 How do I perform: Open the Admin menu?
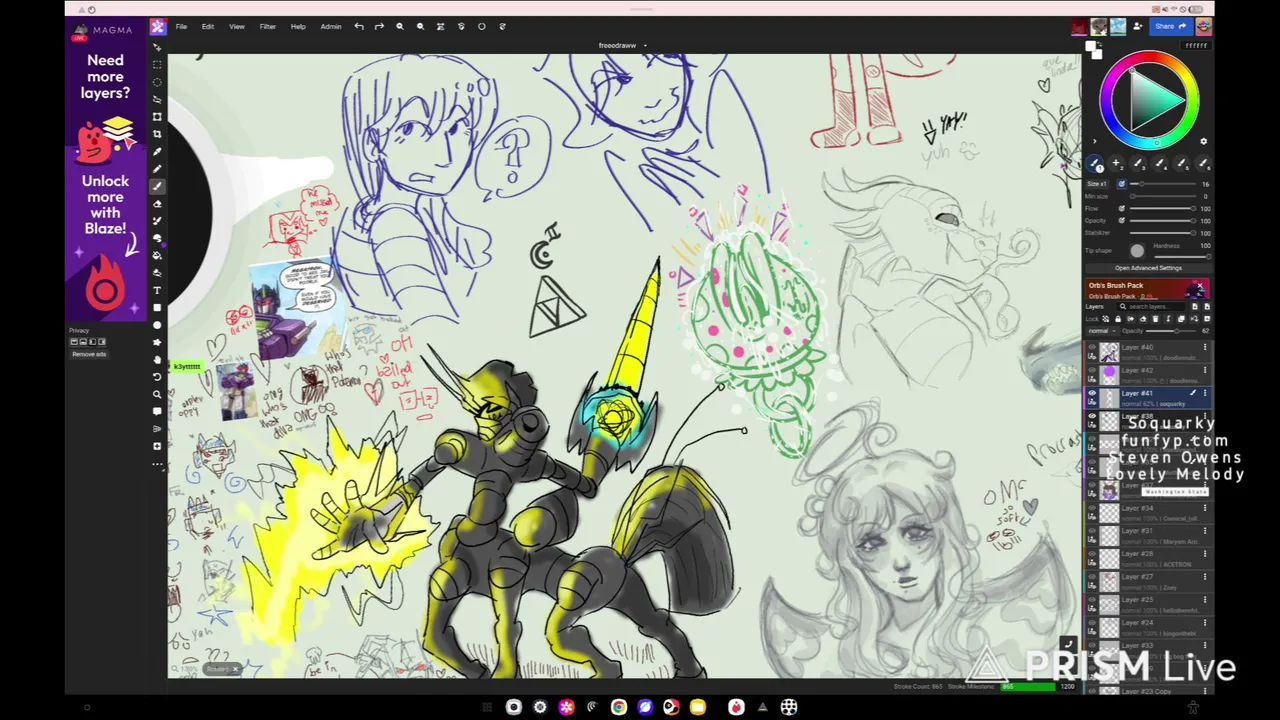click(x=331, y=26)
